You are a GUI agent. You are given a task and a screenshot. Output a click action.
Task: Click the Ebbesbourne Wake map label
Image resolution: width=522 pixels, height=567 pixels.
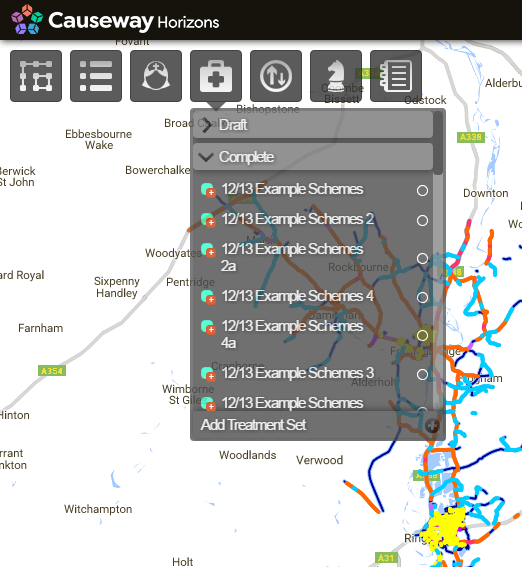(98, 140)
